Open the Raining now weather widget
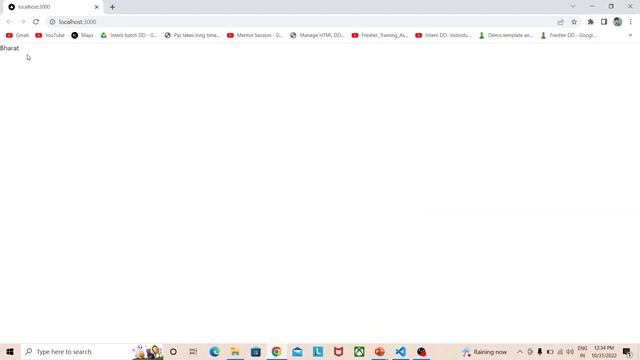This screenshot has height=360, width=640. coord(484,351)
